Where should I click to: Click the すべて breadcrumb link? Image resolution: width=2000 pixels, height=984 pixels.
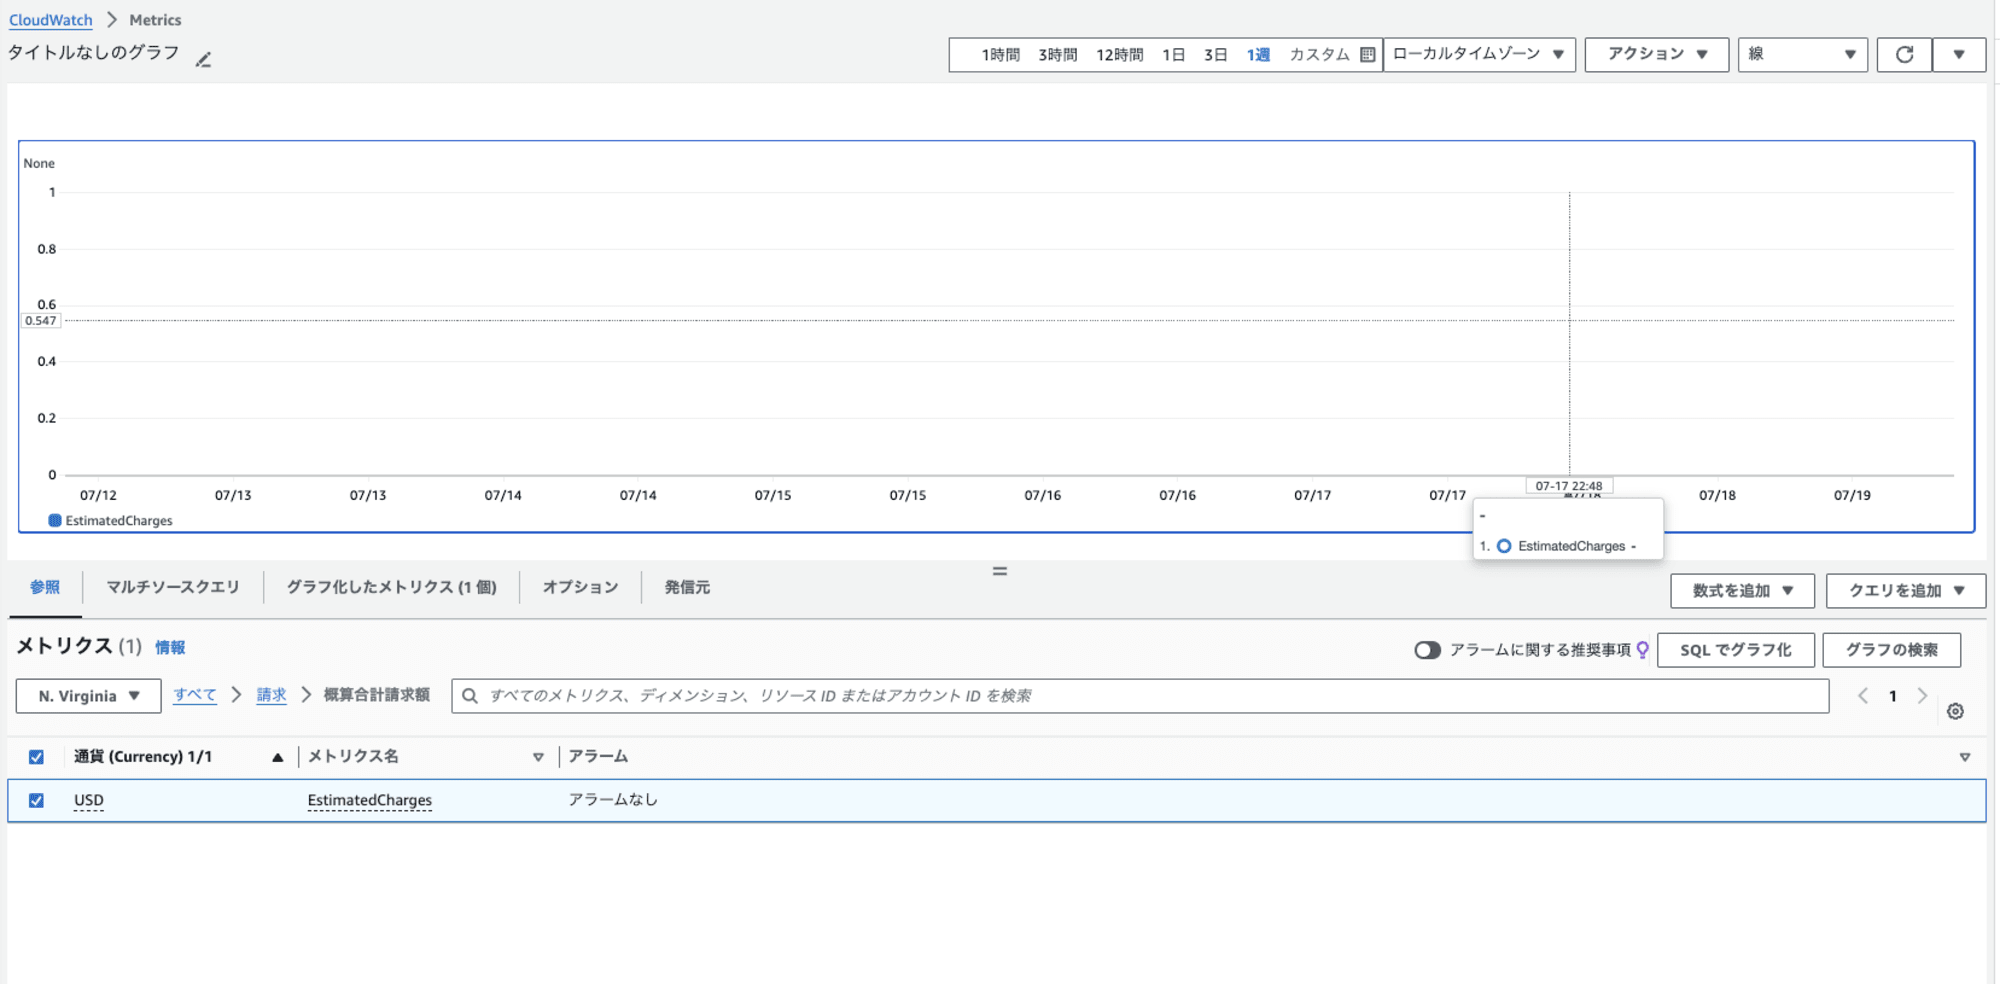pyautogui.click(x=195, y=695)
